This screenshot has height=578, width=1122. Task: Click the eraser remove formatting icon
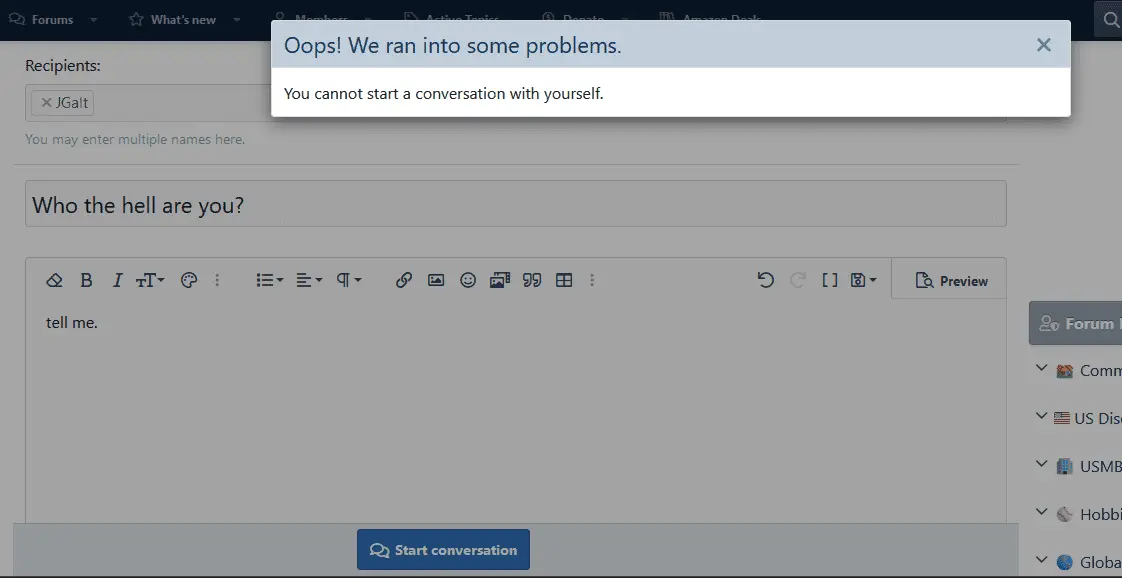[x=55, y=281]
